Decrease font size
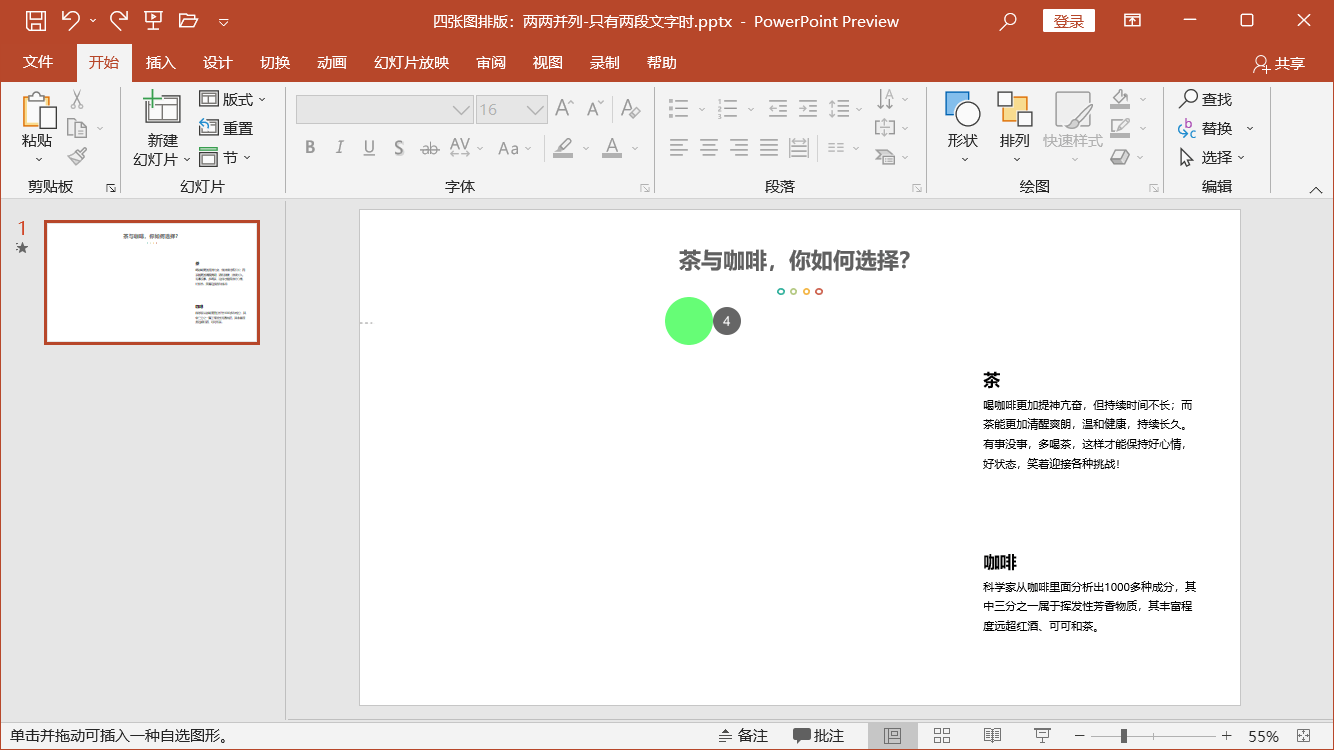The height and width of the screenshot is (750, 1334). (595, 108)
